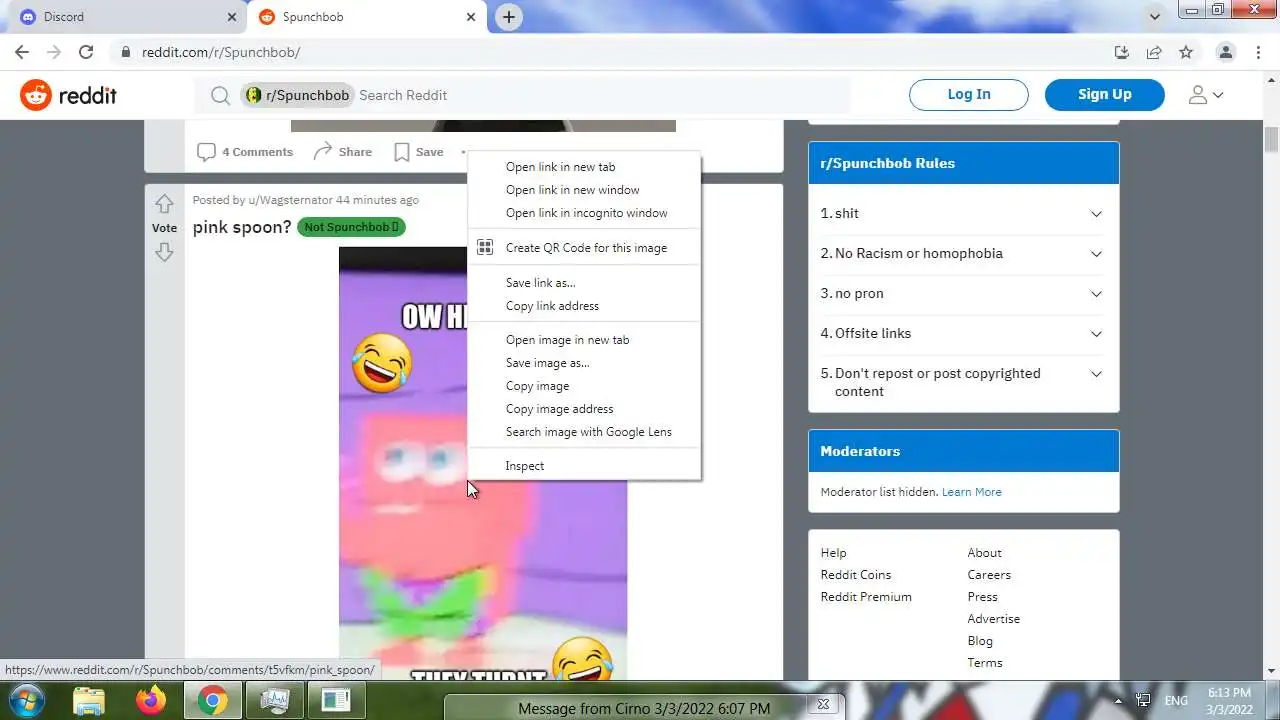Click the ENG language indicator
The image size is (1280, 720).
point(1176,700)
